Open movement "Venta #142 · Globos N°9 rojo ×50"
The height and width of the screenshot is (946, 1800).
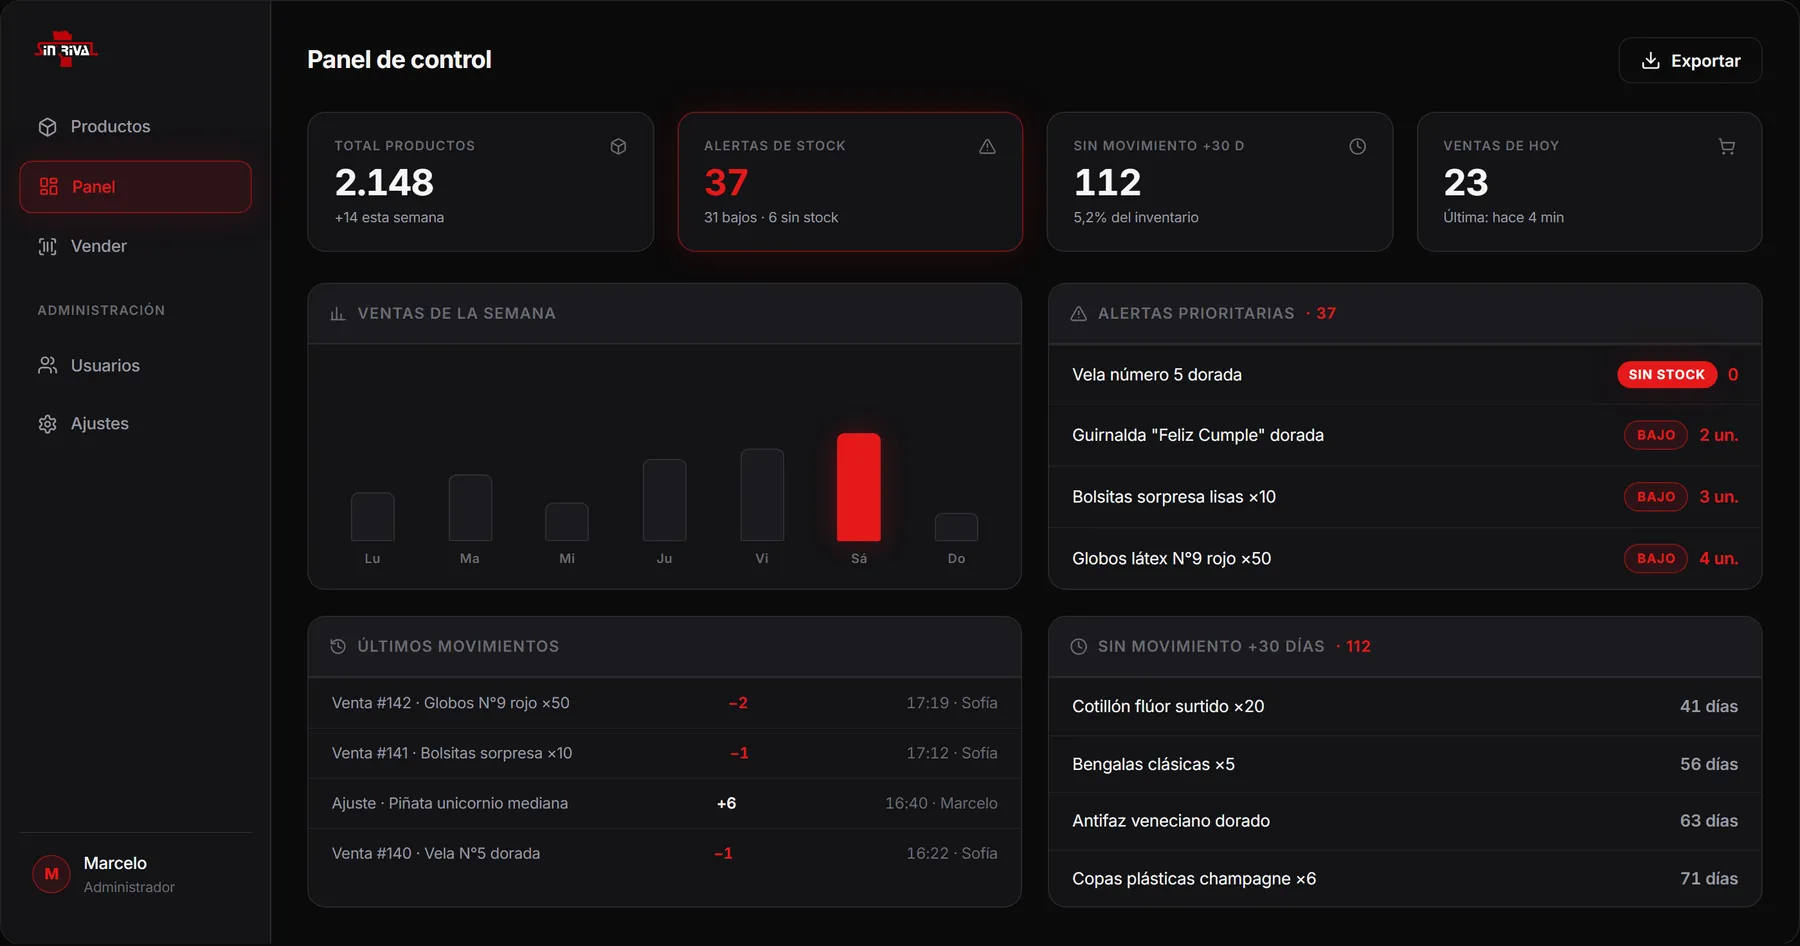coord(664,703)
